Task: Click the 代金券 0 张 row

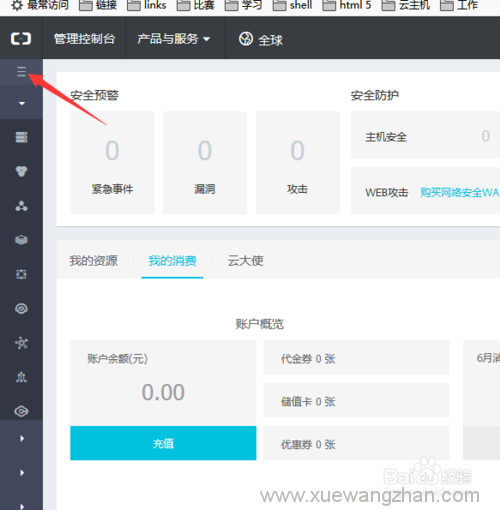Action: 356,358
